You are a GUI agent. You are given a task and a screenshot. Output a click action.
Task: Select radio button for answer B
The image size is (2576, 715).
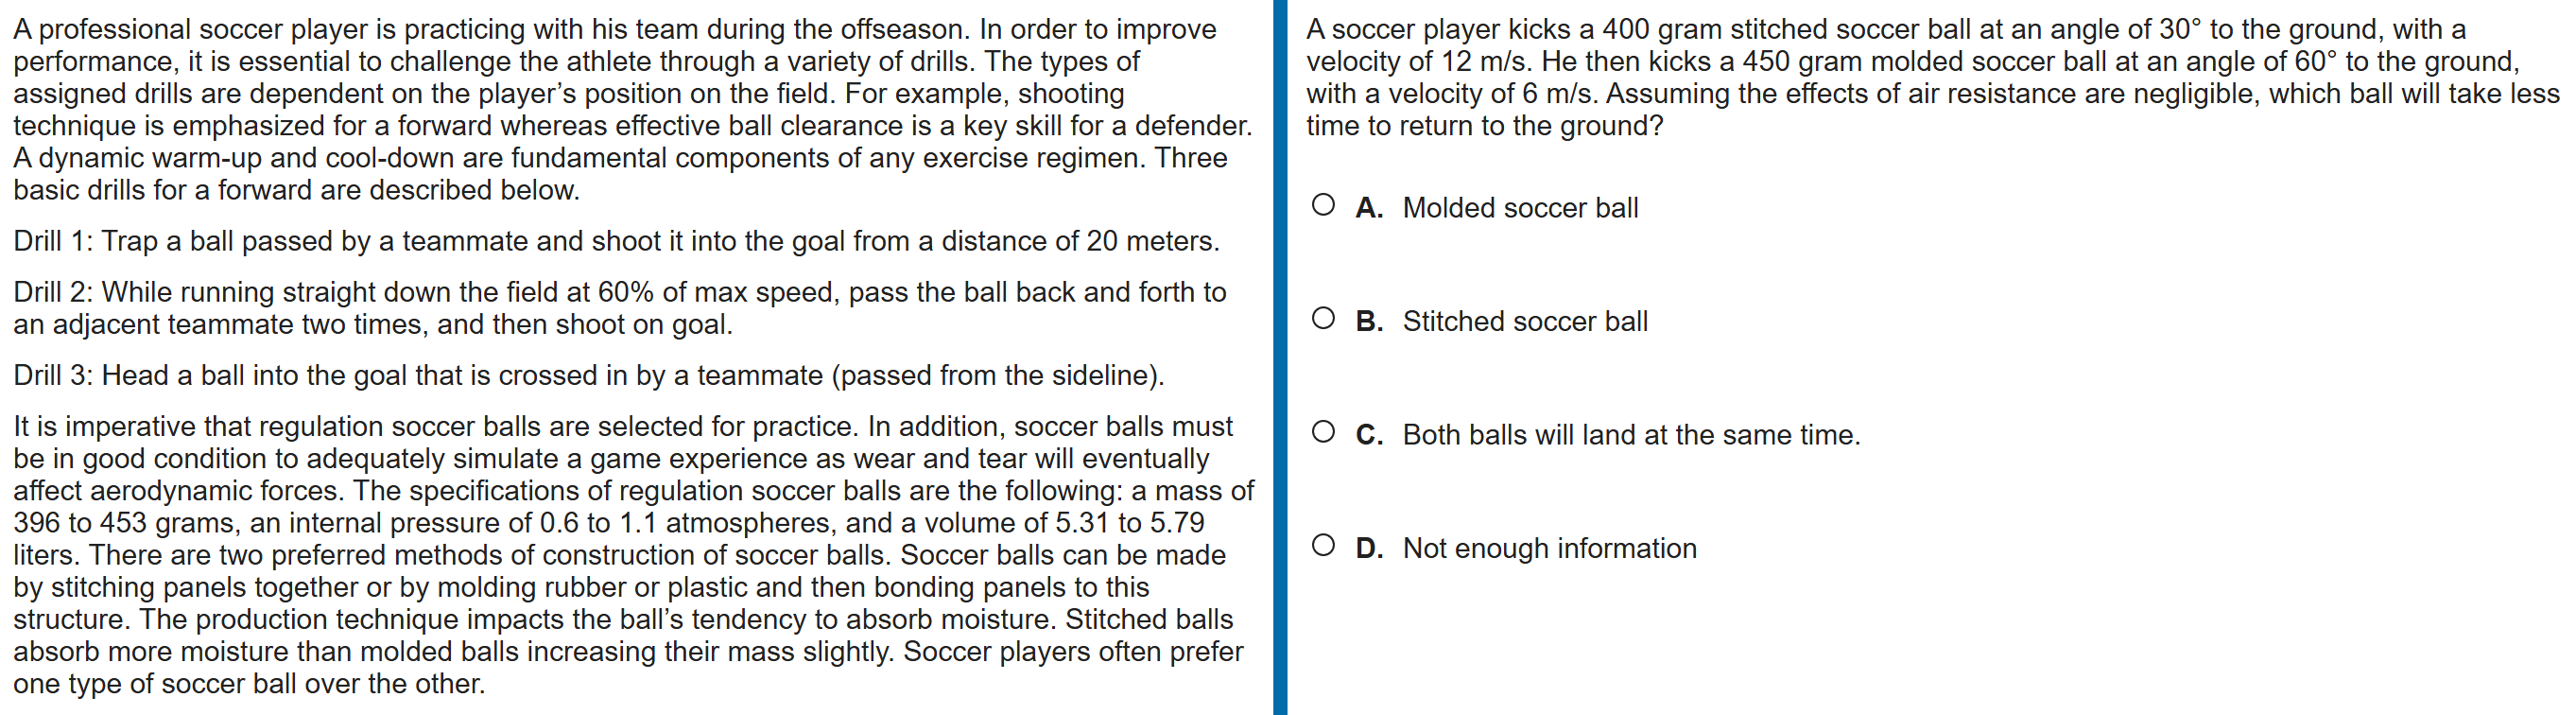coord(1323,319)
